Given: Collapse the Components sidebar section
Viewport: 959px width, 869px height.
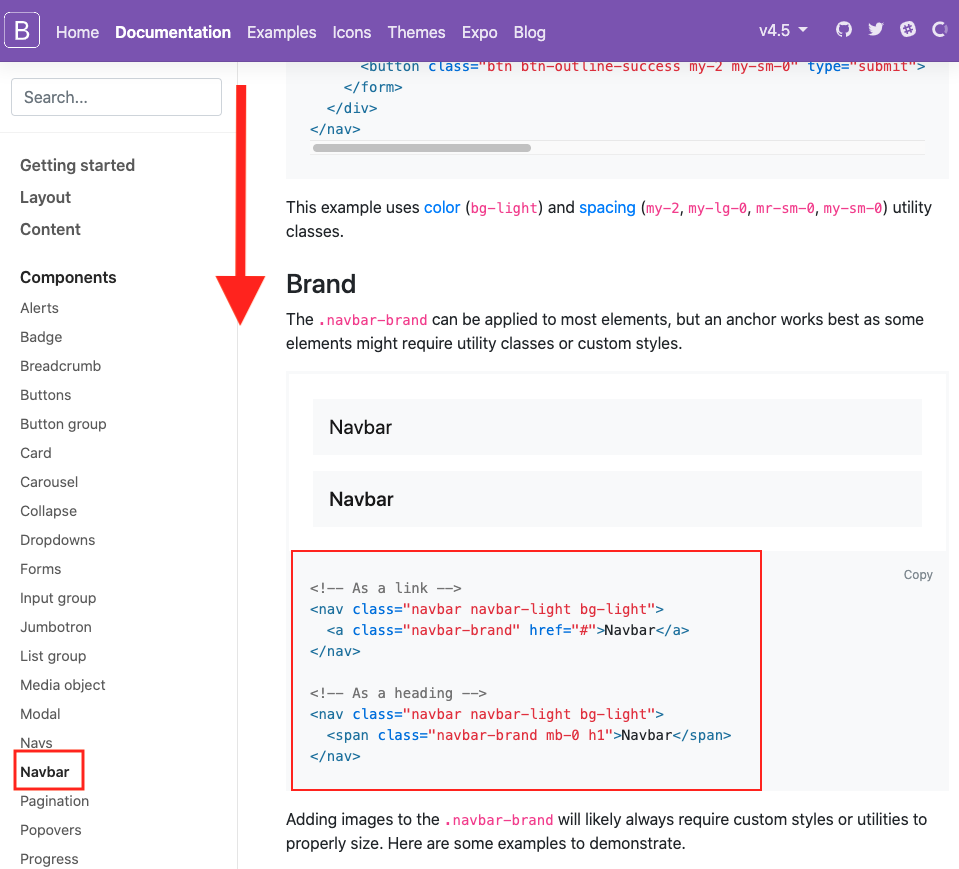Looking at the screenshot, I should 68,277.
